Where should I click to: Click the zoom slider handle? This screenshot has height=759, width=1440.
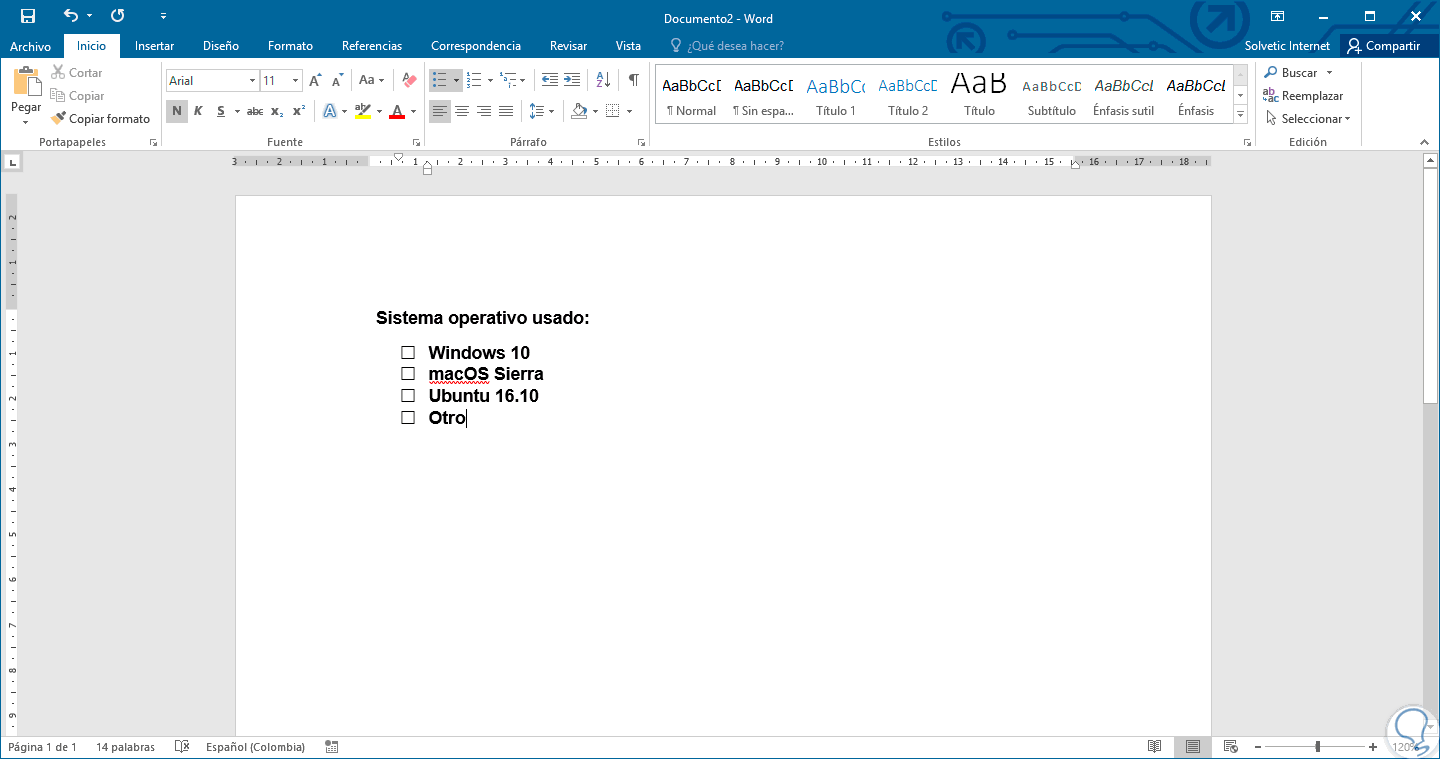click(x=1318, y=747)
